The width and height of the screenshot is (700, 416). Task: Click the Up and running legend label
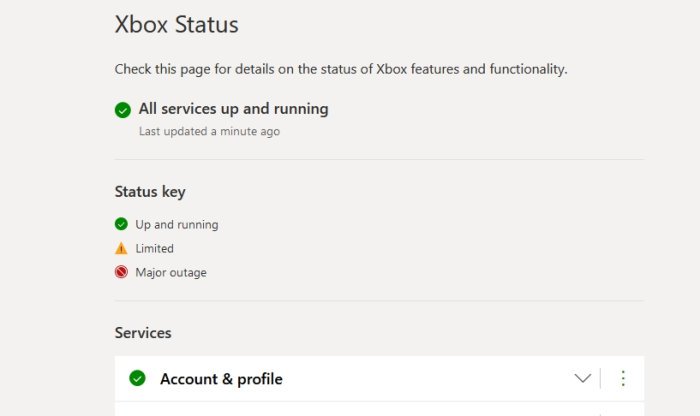click(177, 225)
